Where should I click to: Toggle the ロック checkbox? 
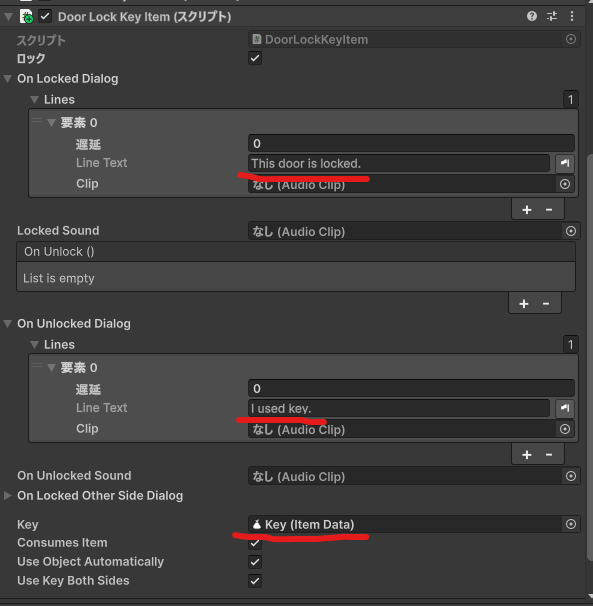pos(255,58)
